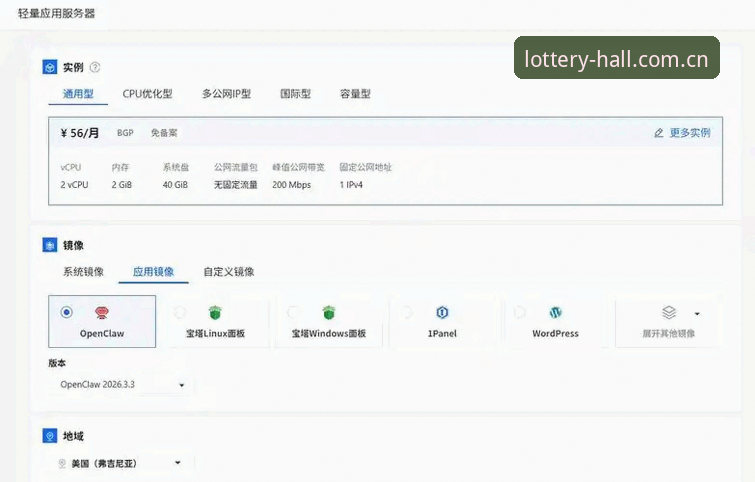
Task: Click the 镜像 section icon
Action: (50, 245)
